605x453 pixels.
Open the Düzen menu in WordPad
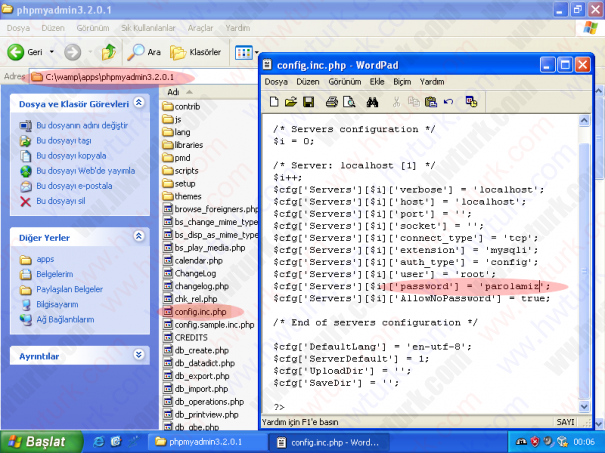coord(308,82)
